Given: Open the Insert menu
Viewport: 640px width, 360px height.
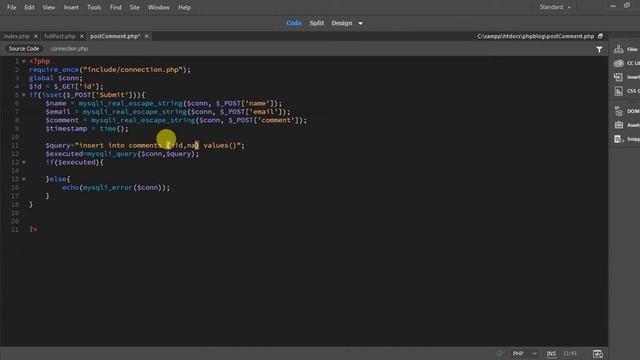Looking at the screenshot, I should (x=71, y=7).
